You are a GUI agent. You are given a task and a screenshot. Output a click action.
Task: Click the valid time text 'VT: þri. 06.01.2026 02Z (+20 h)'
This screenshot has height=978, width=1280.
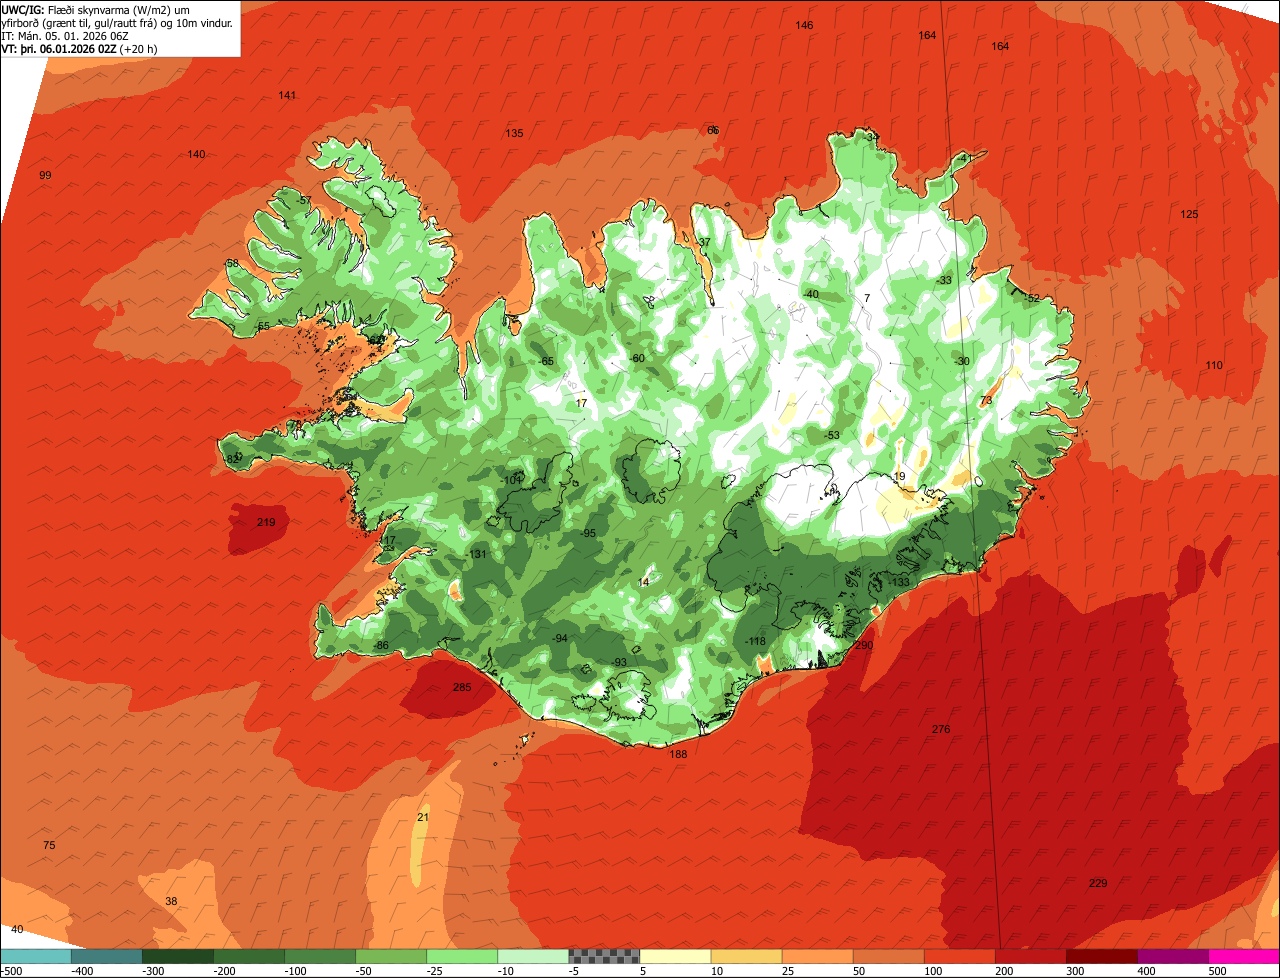pos(80,48)
